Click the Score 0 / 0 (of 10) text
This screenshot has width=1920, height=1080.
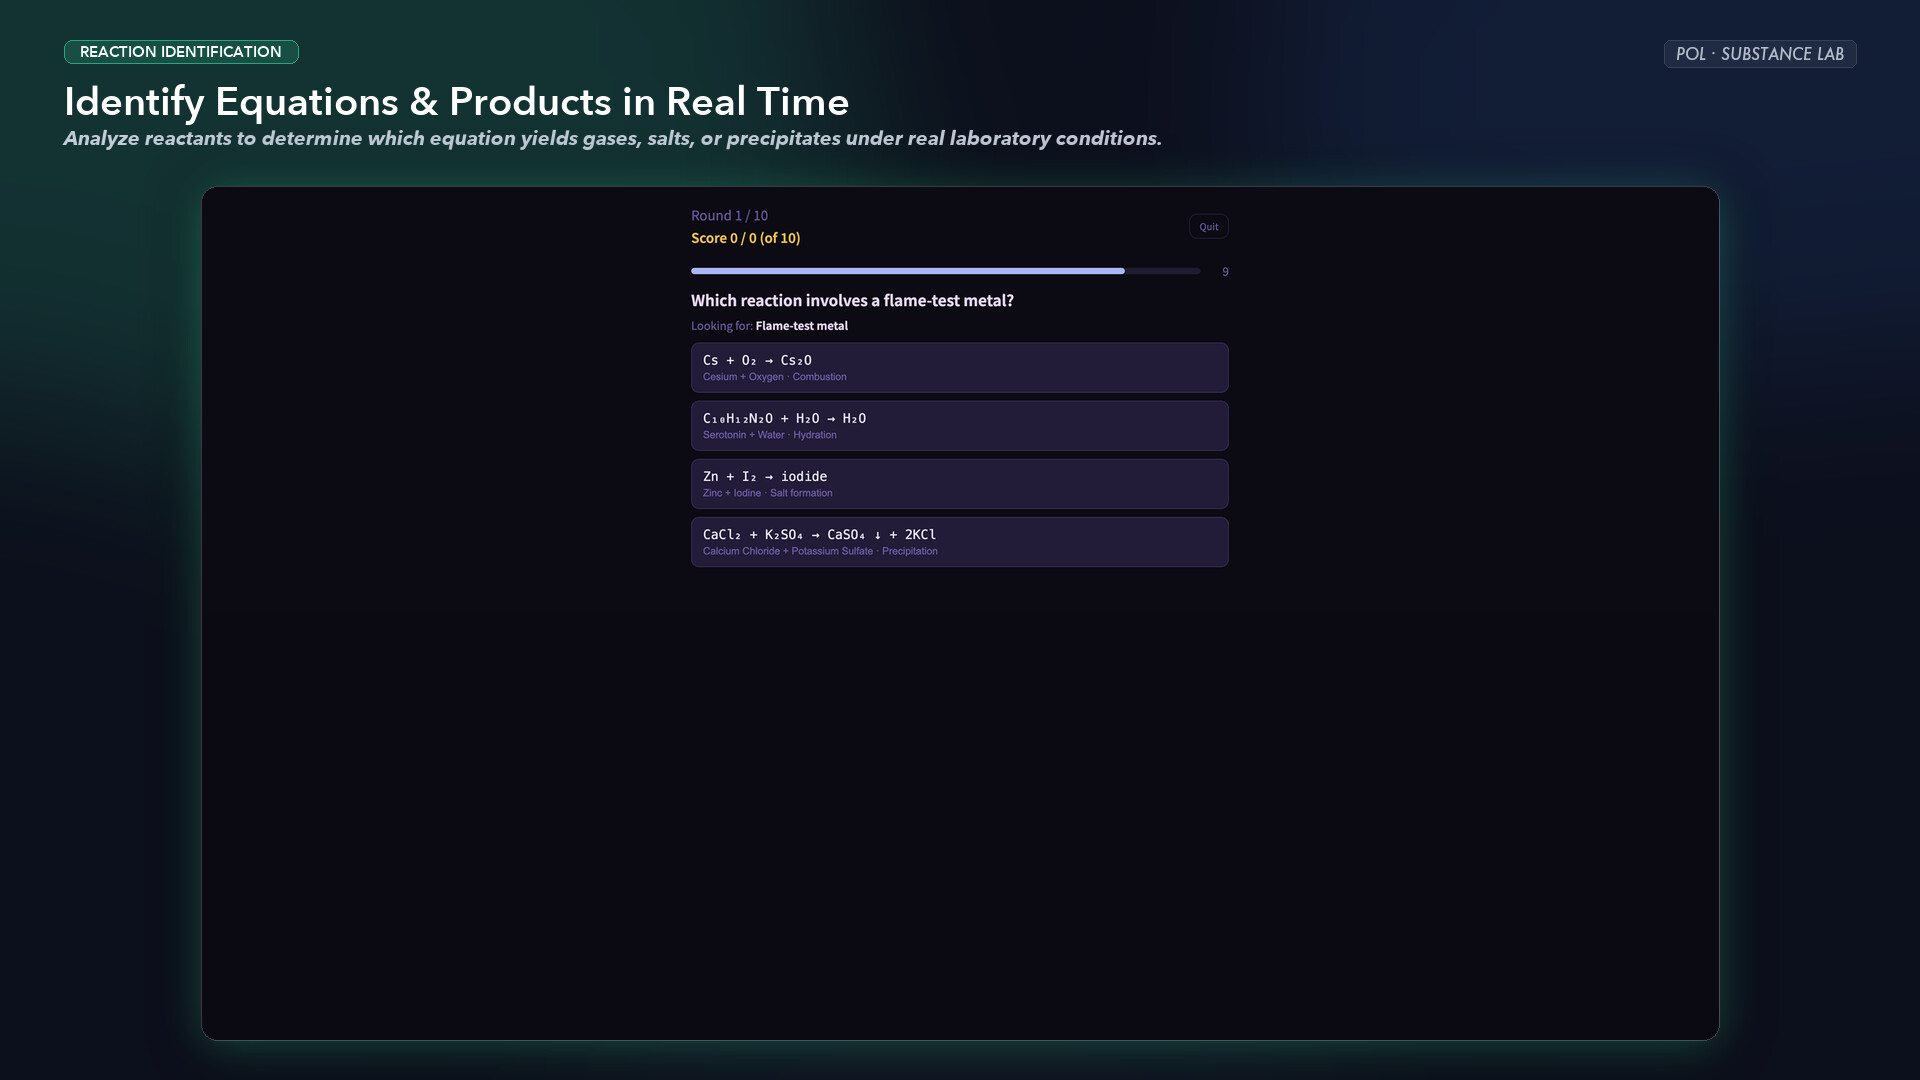(745, 238)
